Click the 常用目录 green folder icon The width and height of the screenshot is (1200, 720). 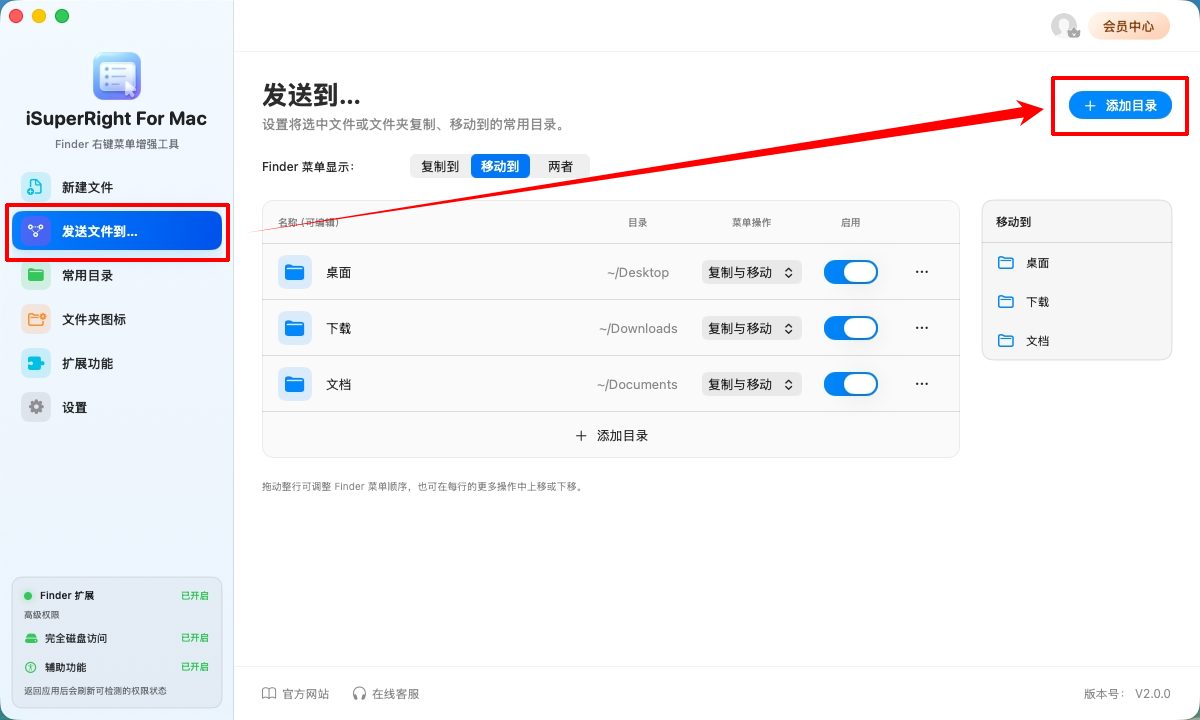[x=36, y=275]
